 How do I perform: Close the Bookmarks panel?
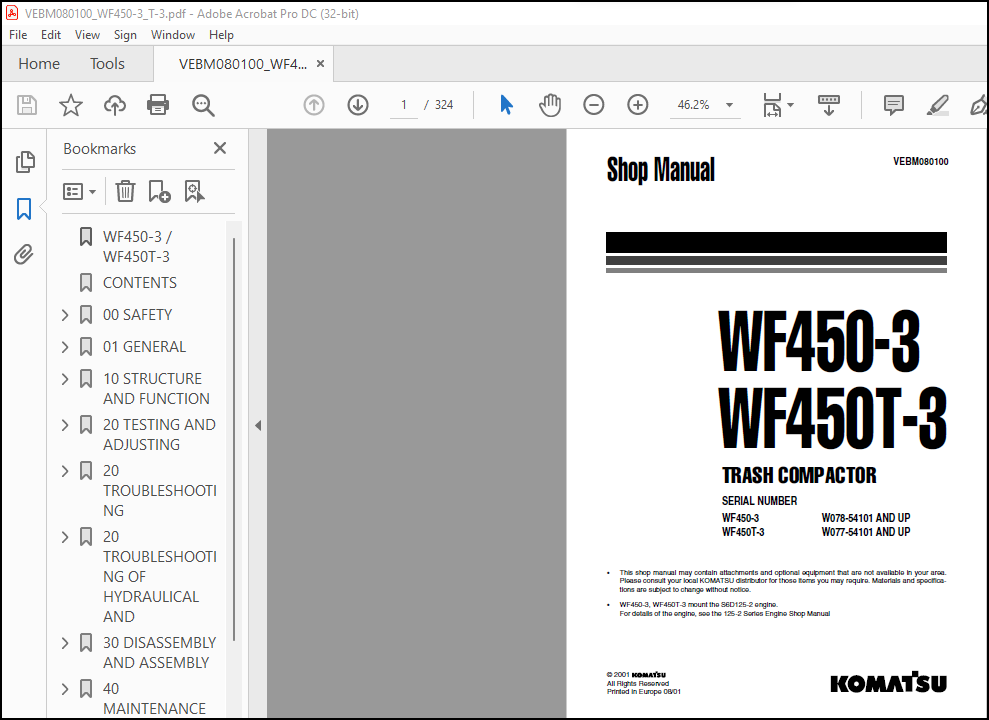[x=219, y=148]
